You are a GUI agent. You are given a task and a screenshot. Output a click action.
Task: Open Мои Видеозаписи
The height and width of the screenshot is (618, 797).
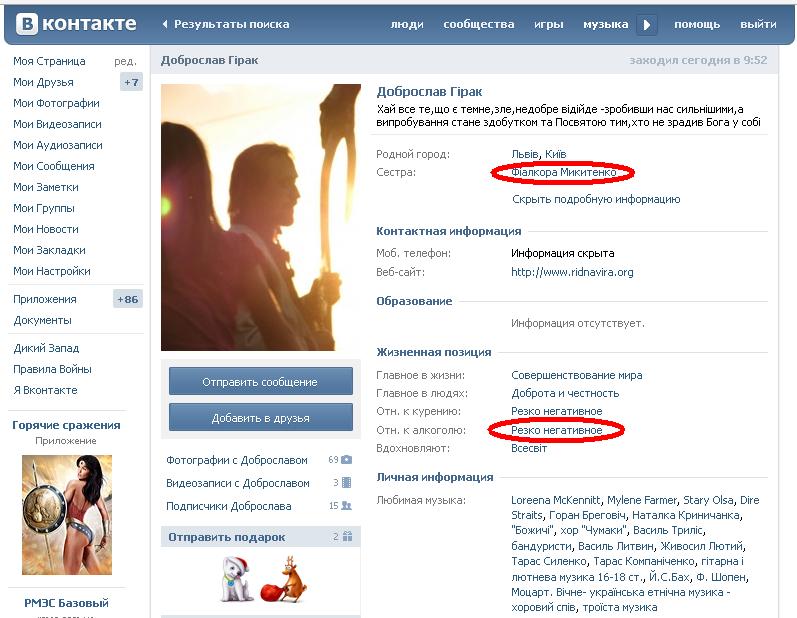57,124
